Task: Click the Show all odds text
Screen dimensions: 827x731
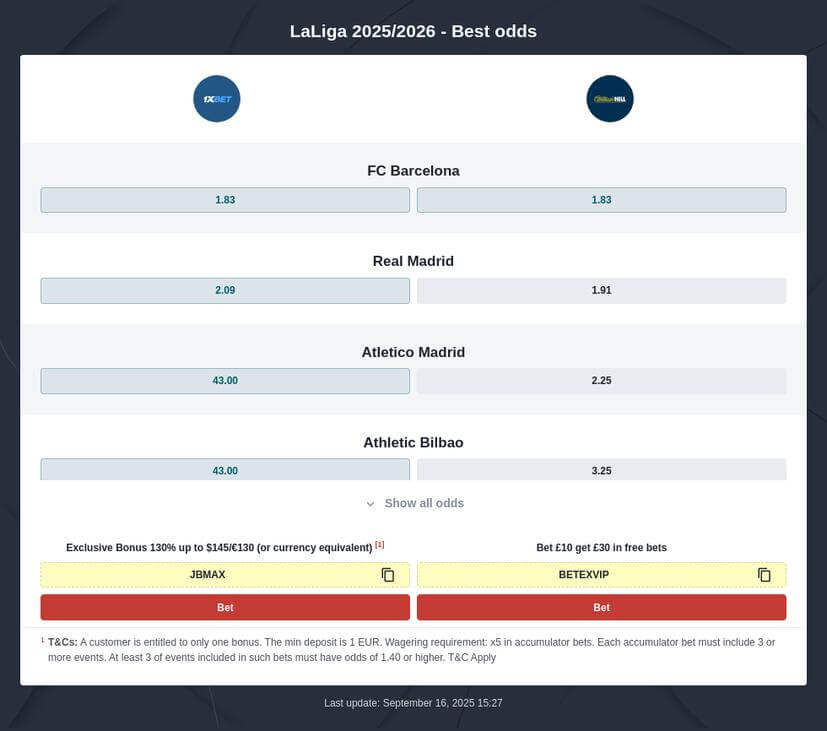Action: point(424,504)
